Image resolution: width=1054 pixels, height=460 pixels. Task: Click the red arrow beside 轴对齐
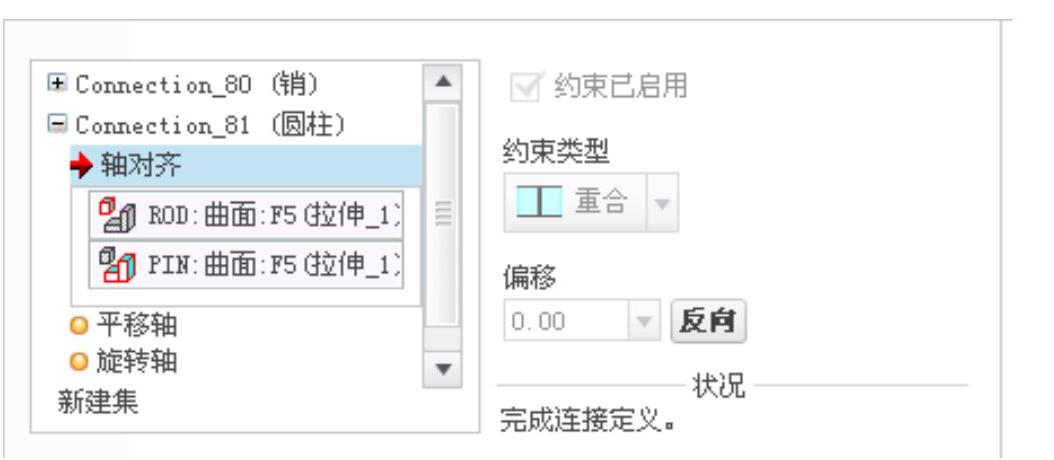coord(81,166)
